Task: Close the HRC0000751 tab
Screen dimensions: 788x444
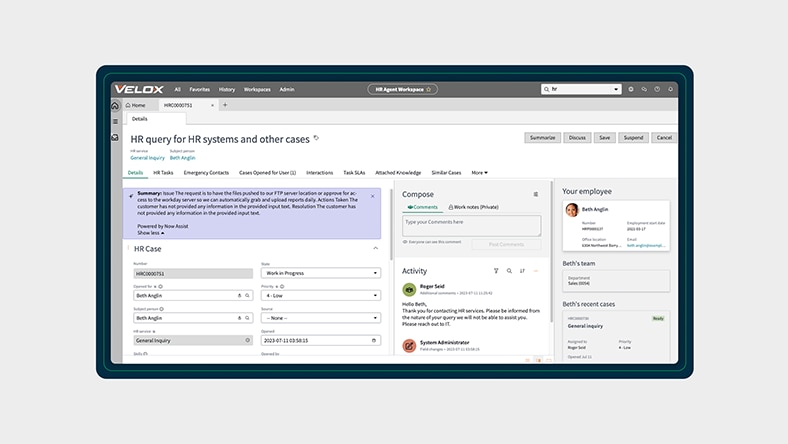Action: pyautogui.click(x=212, y=106)
